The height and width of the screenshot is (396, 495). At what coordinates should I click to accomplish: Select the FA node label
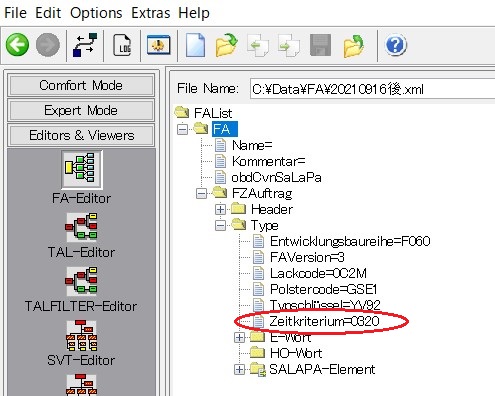225,129
